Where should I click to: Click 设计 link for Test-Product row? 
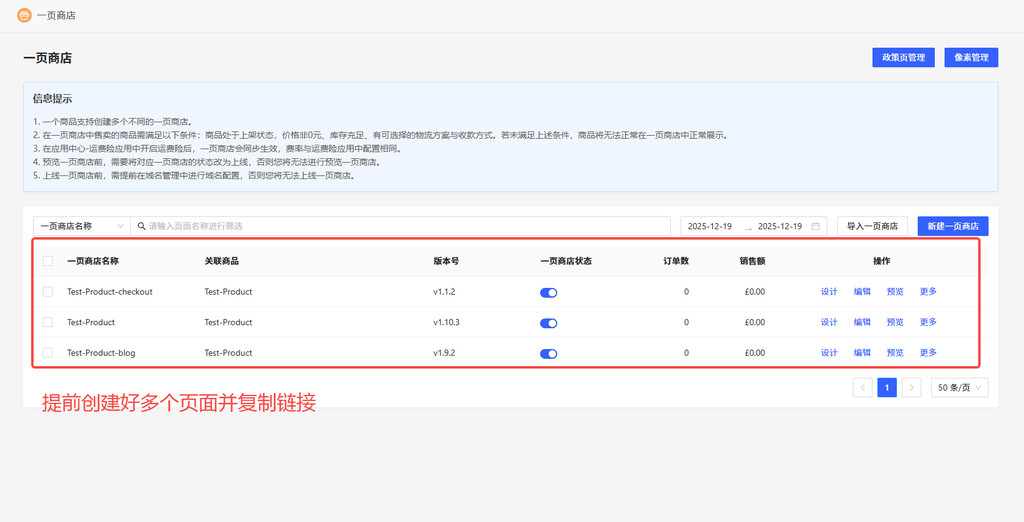[829, 323]
